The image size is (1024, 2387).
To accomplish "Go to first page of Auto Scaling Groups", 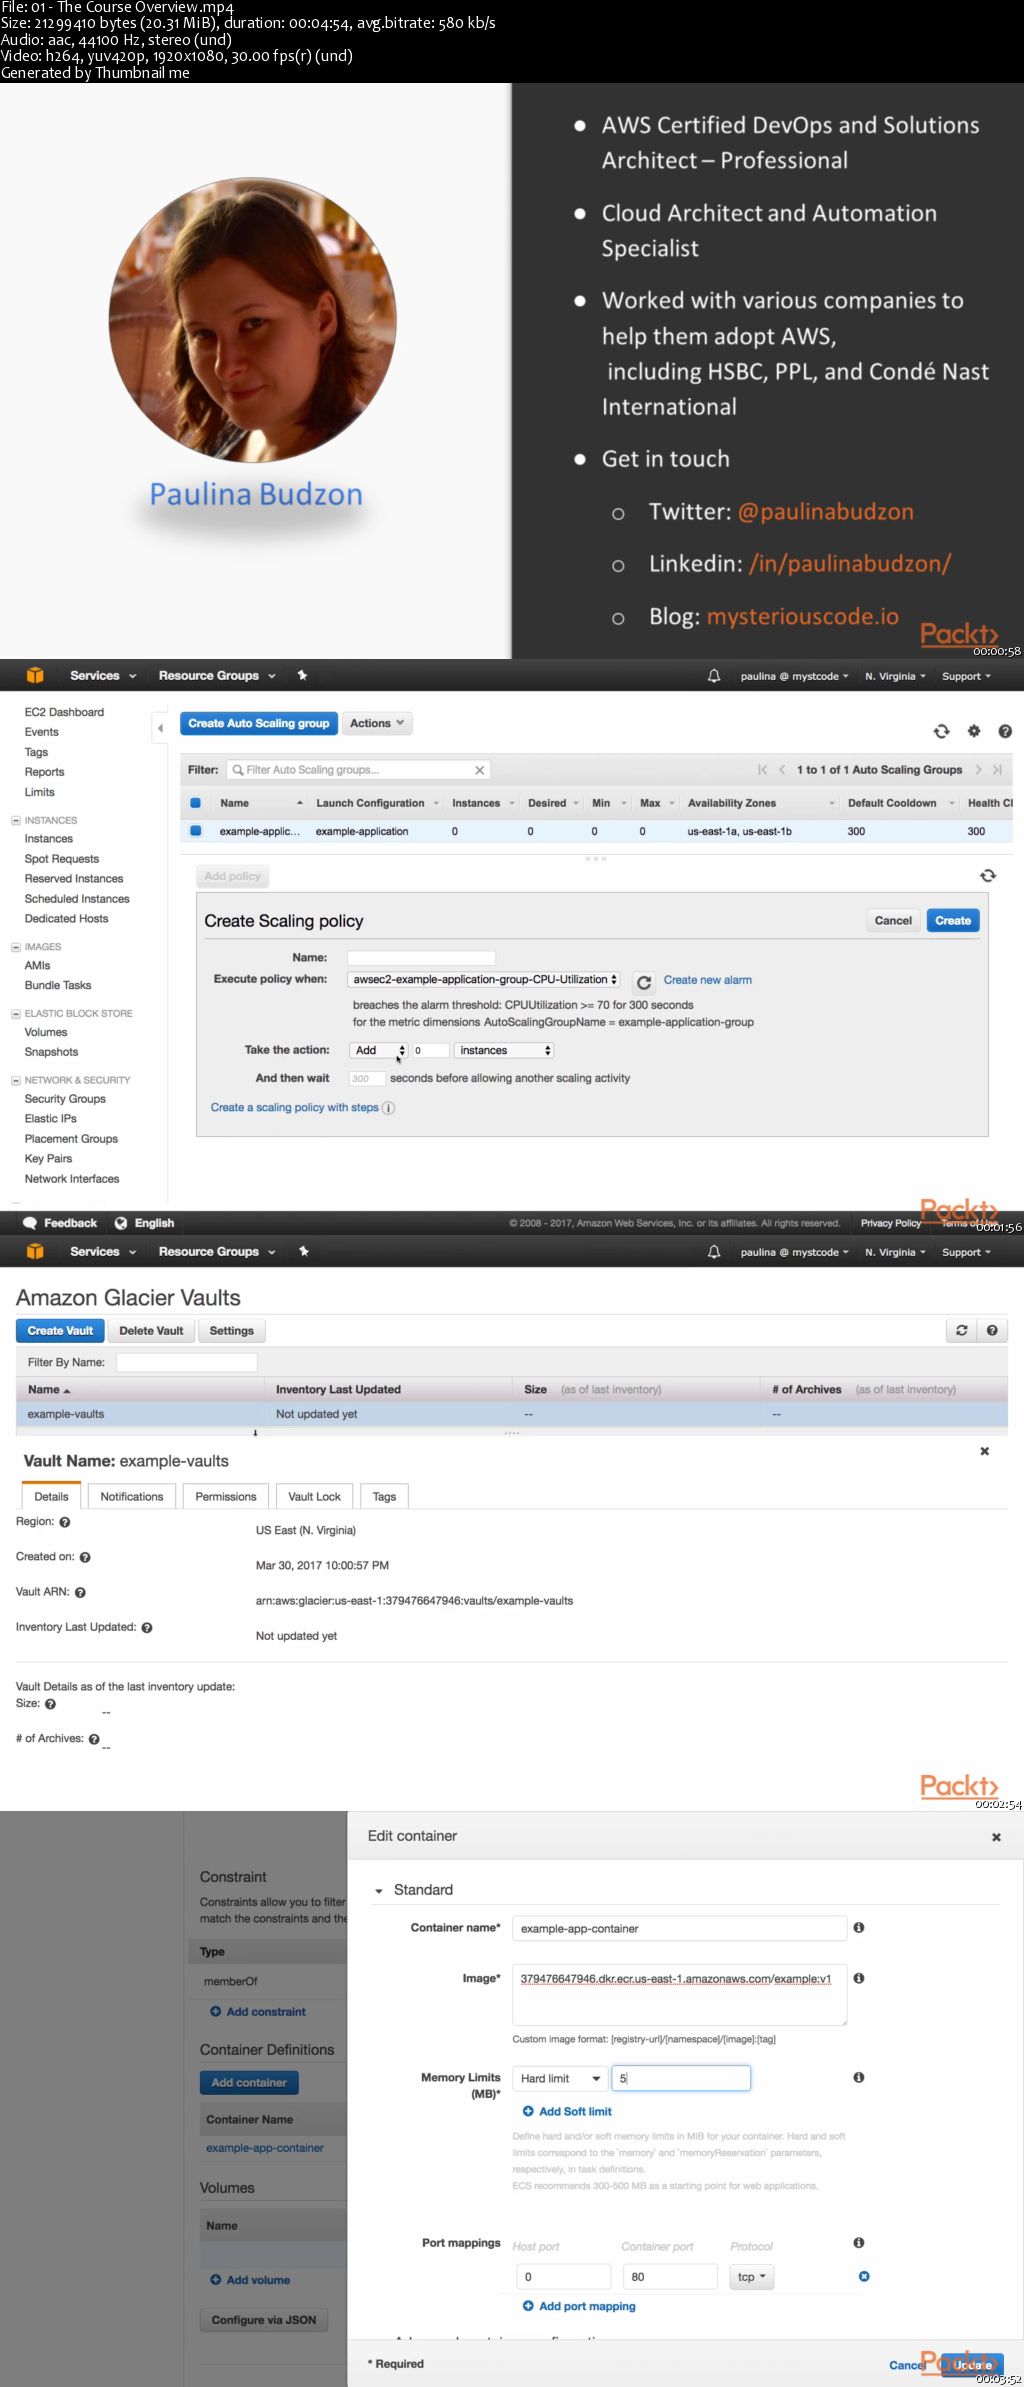I will click(x=763, y=770).
